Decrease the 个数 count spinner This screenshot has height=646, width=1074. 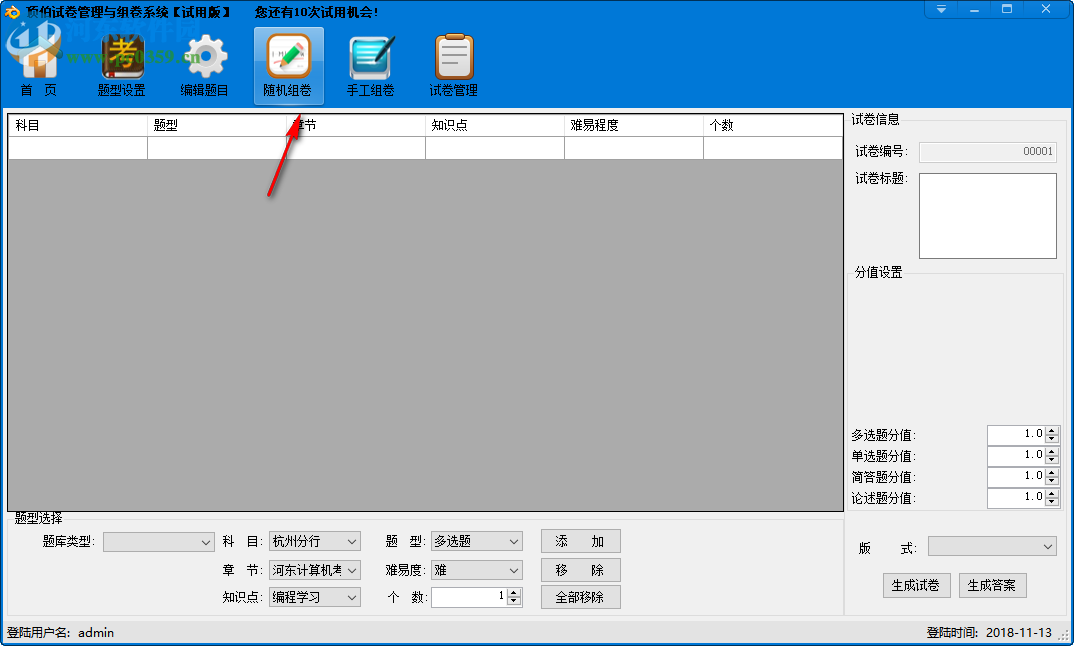(514, 601)
